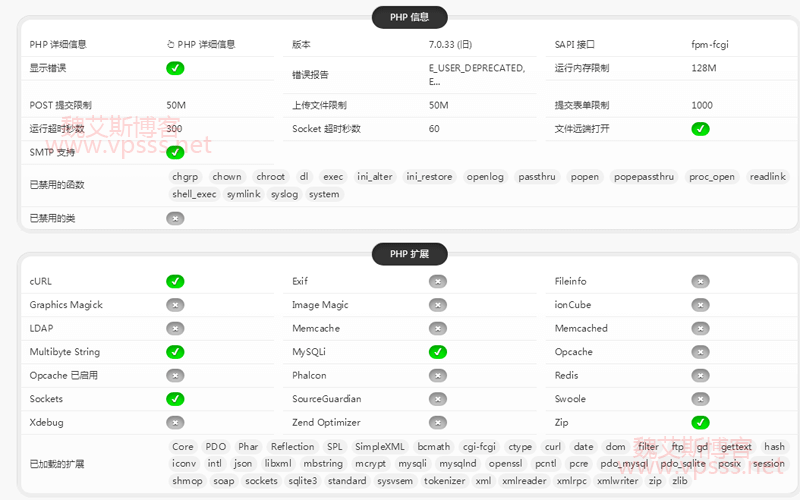Screen dimensions: 800x500
Task: Click the green Multibyte String check icon
Action: pos(175,352)
